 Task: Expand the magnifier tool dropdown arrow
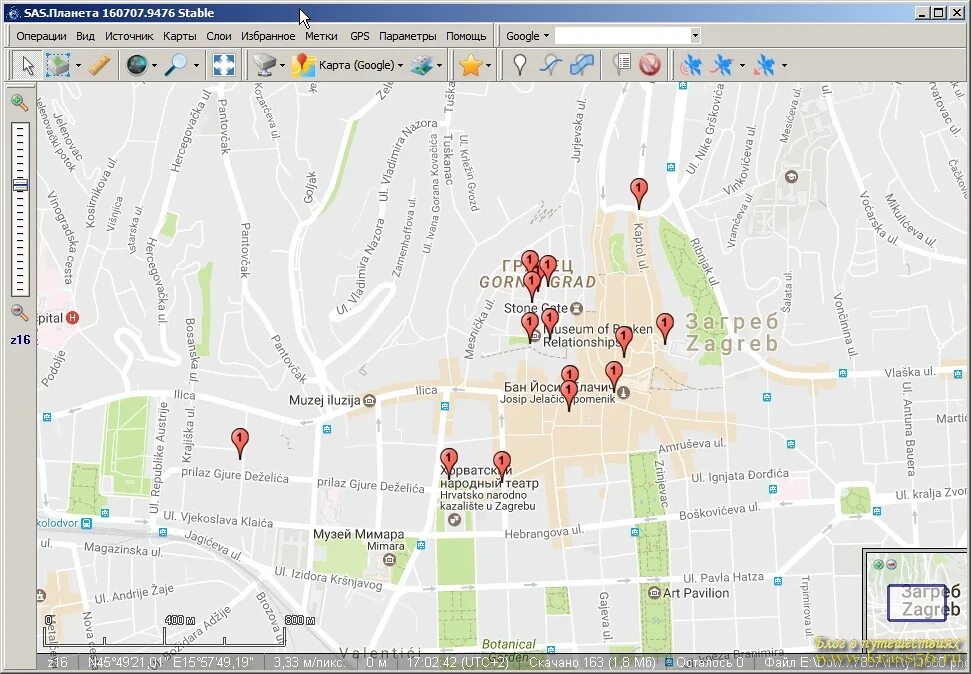point(196,65)
